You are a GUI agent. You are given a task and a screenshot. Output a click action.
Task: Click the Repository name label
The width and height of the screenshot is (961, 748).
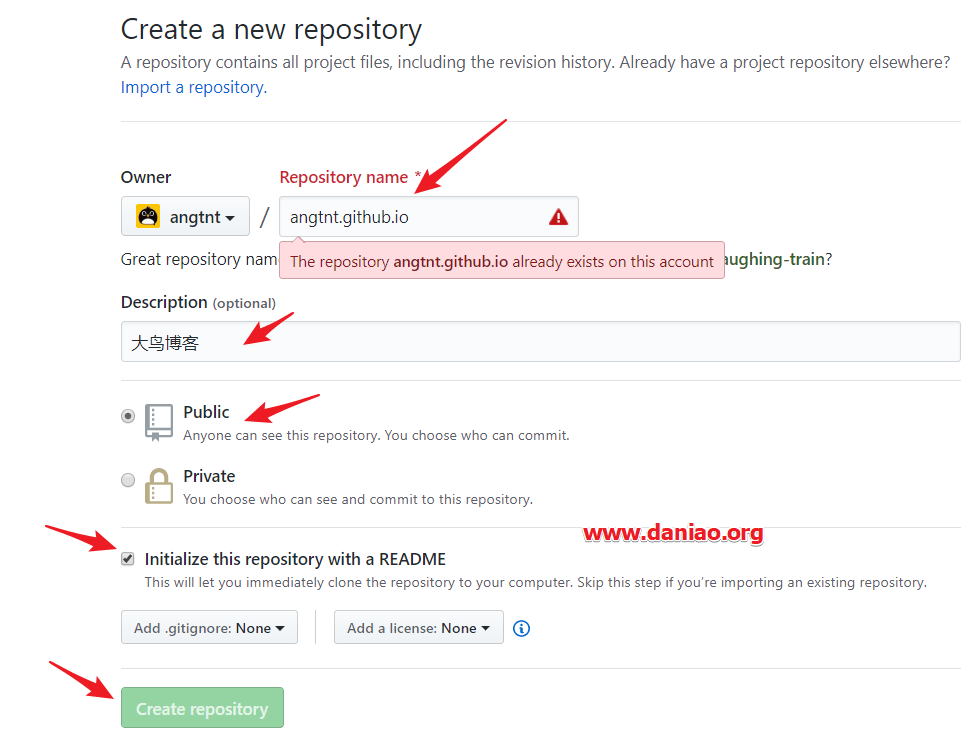344,177
